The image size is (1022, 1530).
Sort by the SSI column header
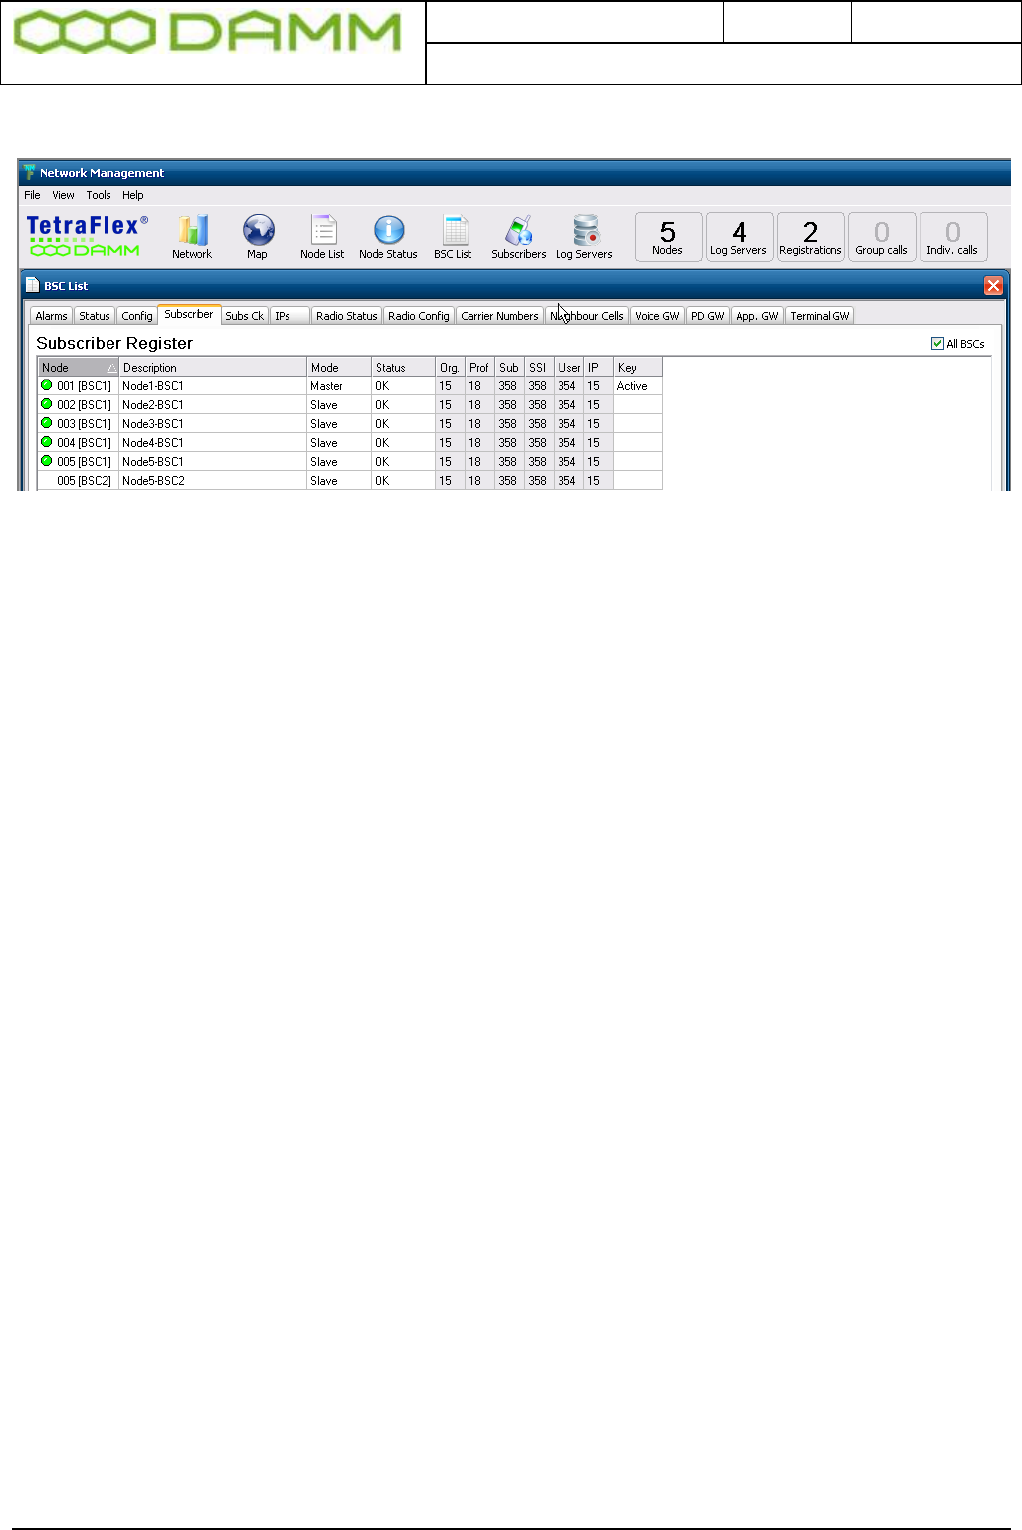(x=539, y=368)
